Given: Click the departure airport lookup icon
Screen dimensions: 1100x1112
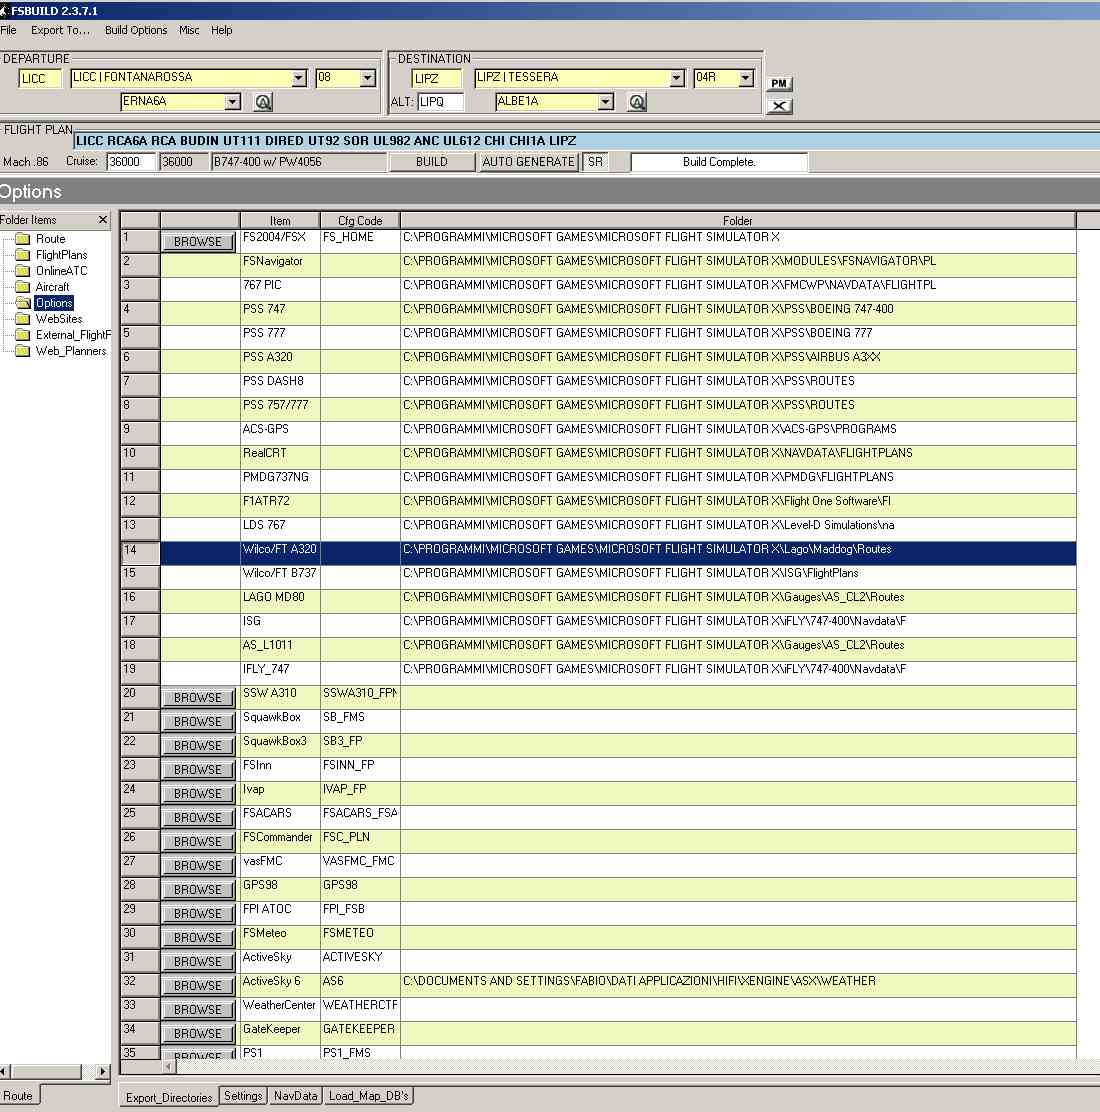Looking at the screenshot, I should 263,102.
